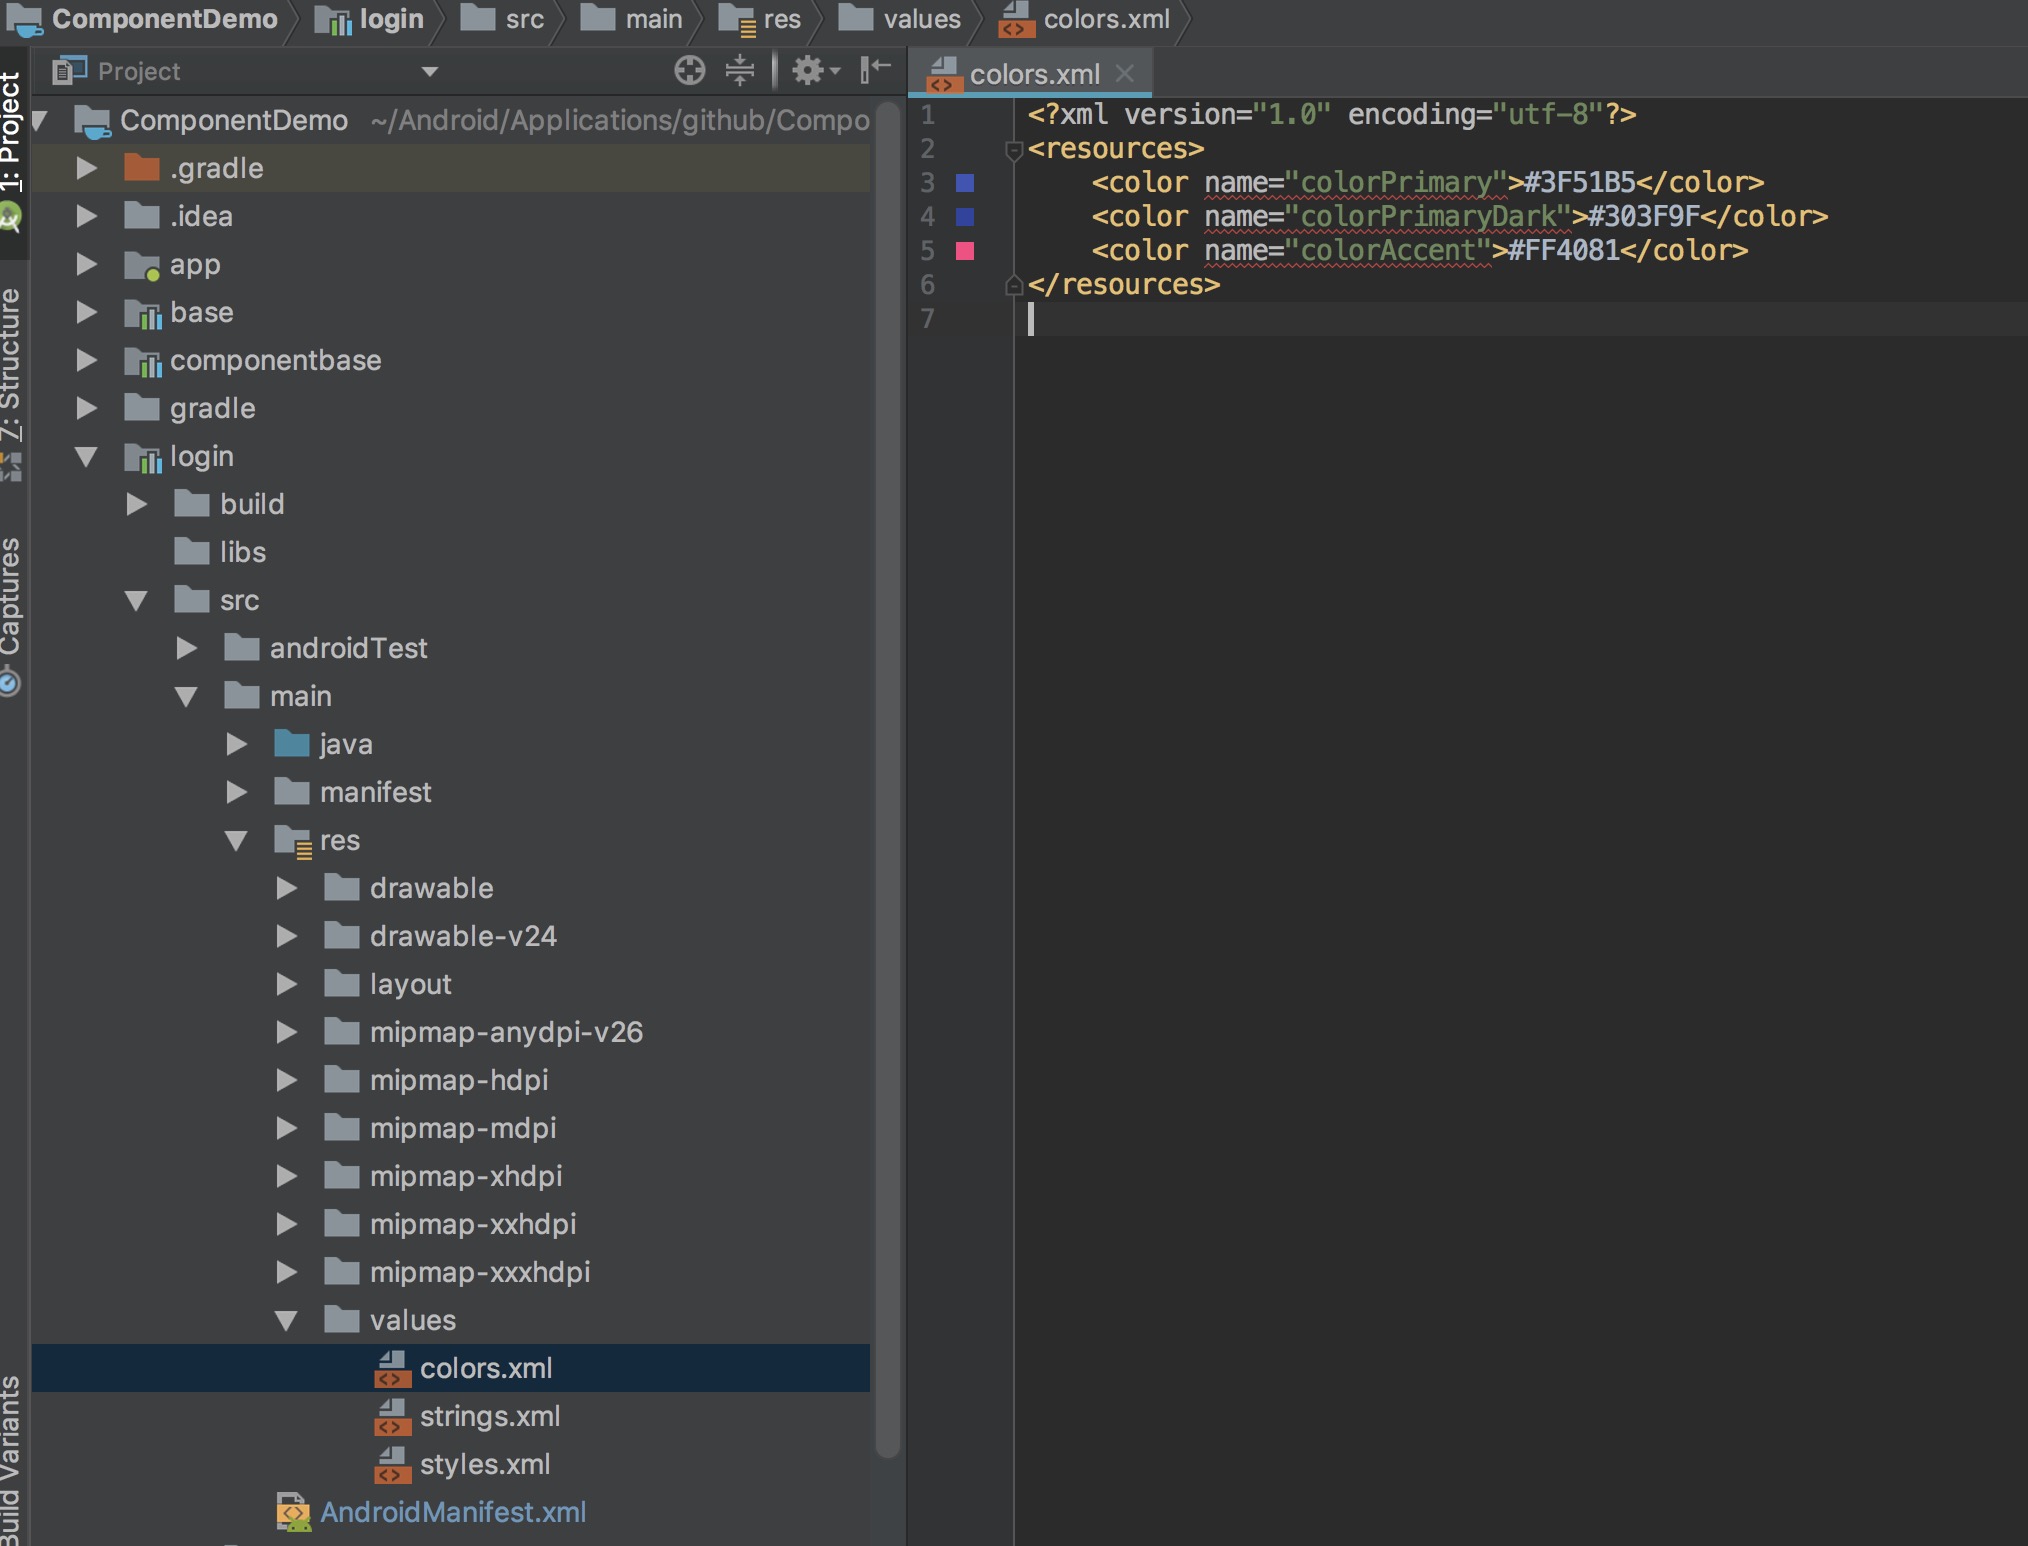2028x1546 pixels.
Task: Fold the resources tag in editor gutter
Action: (x=1013, y=150)
